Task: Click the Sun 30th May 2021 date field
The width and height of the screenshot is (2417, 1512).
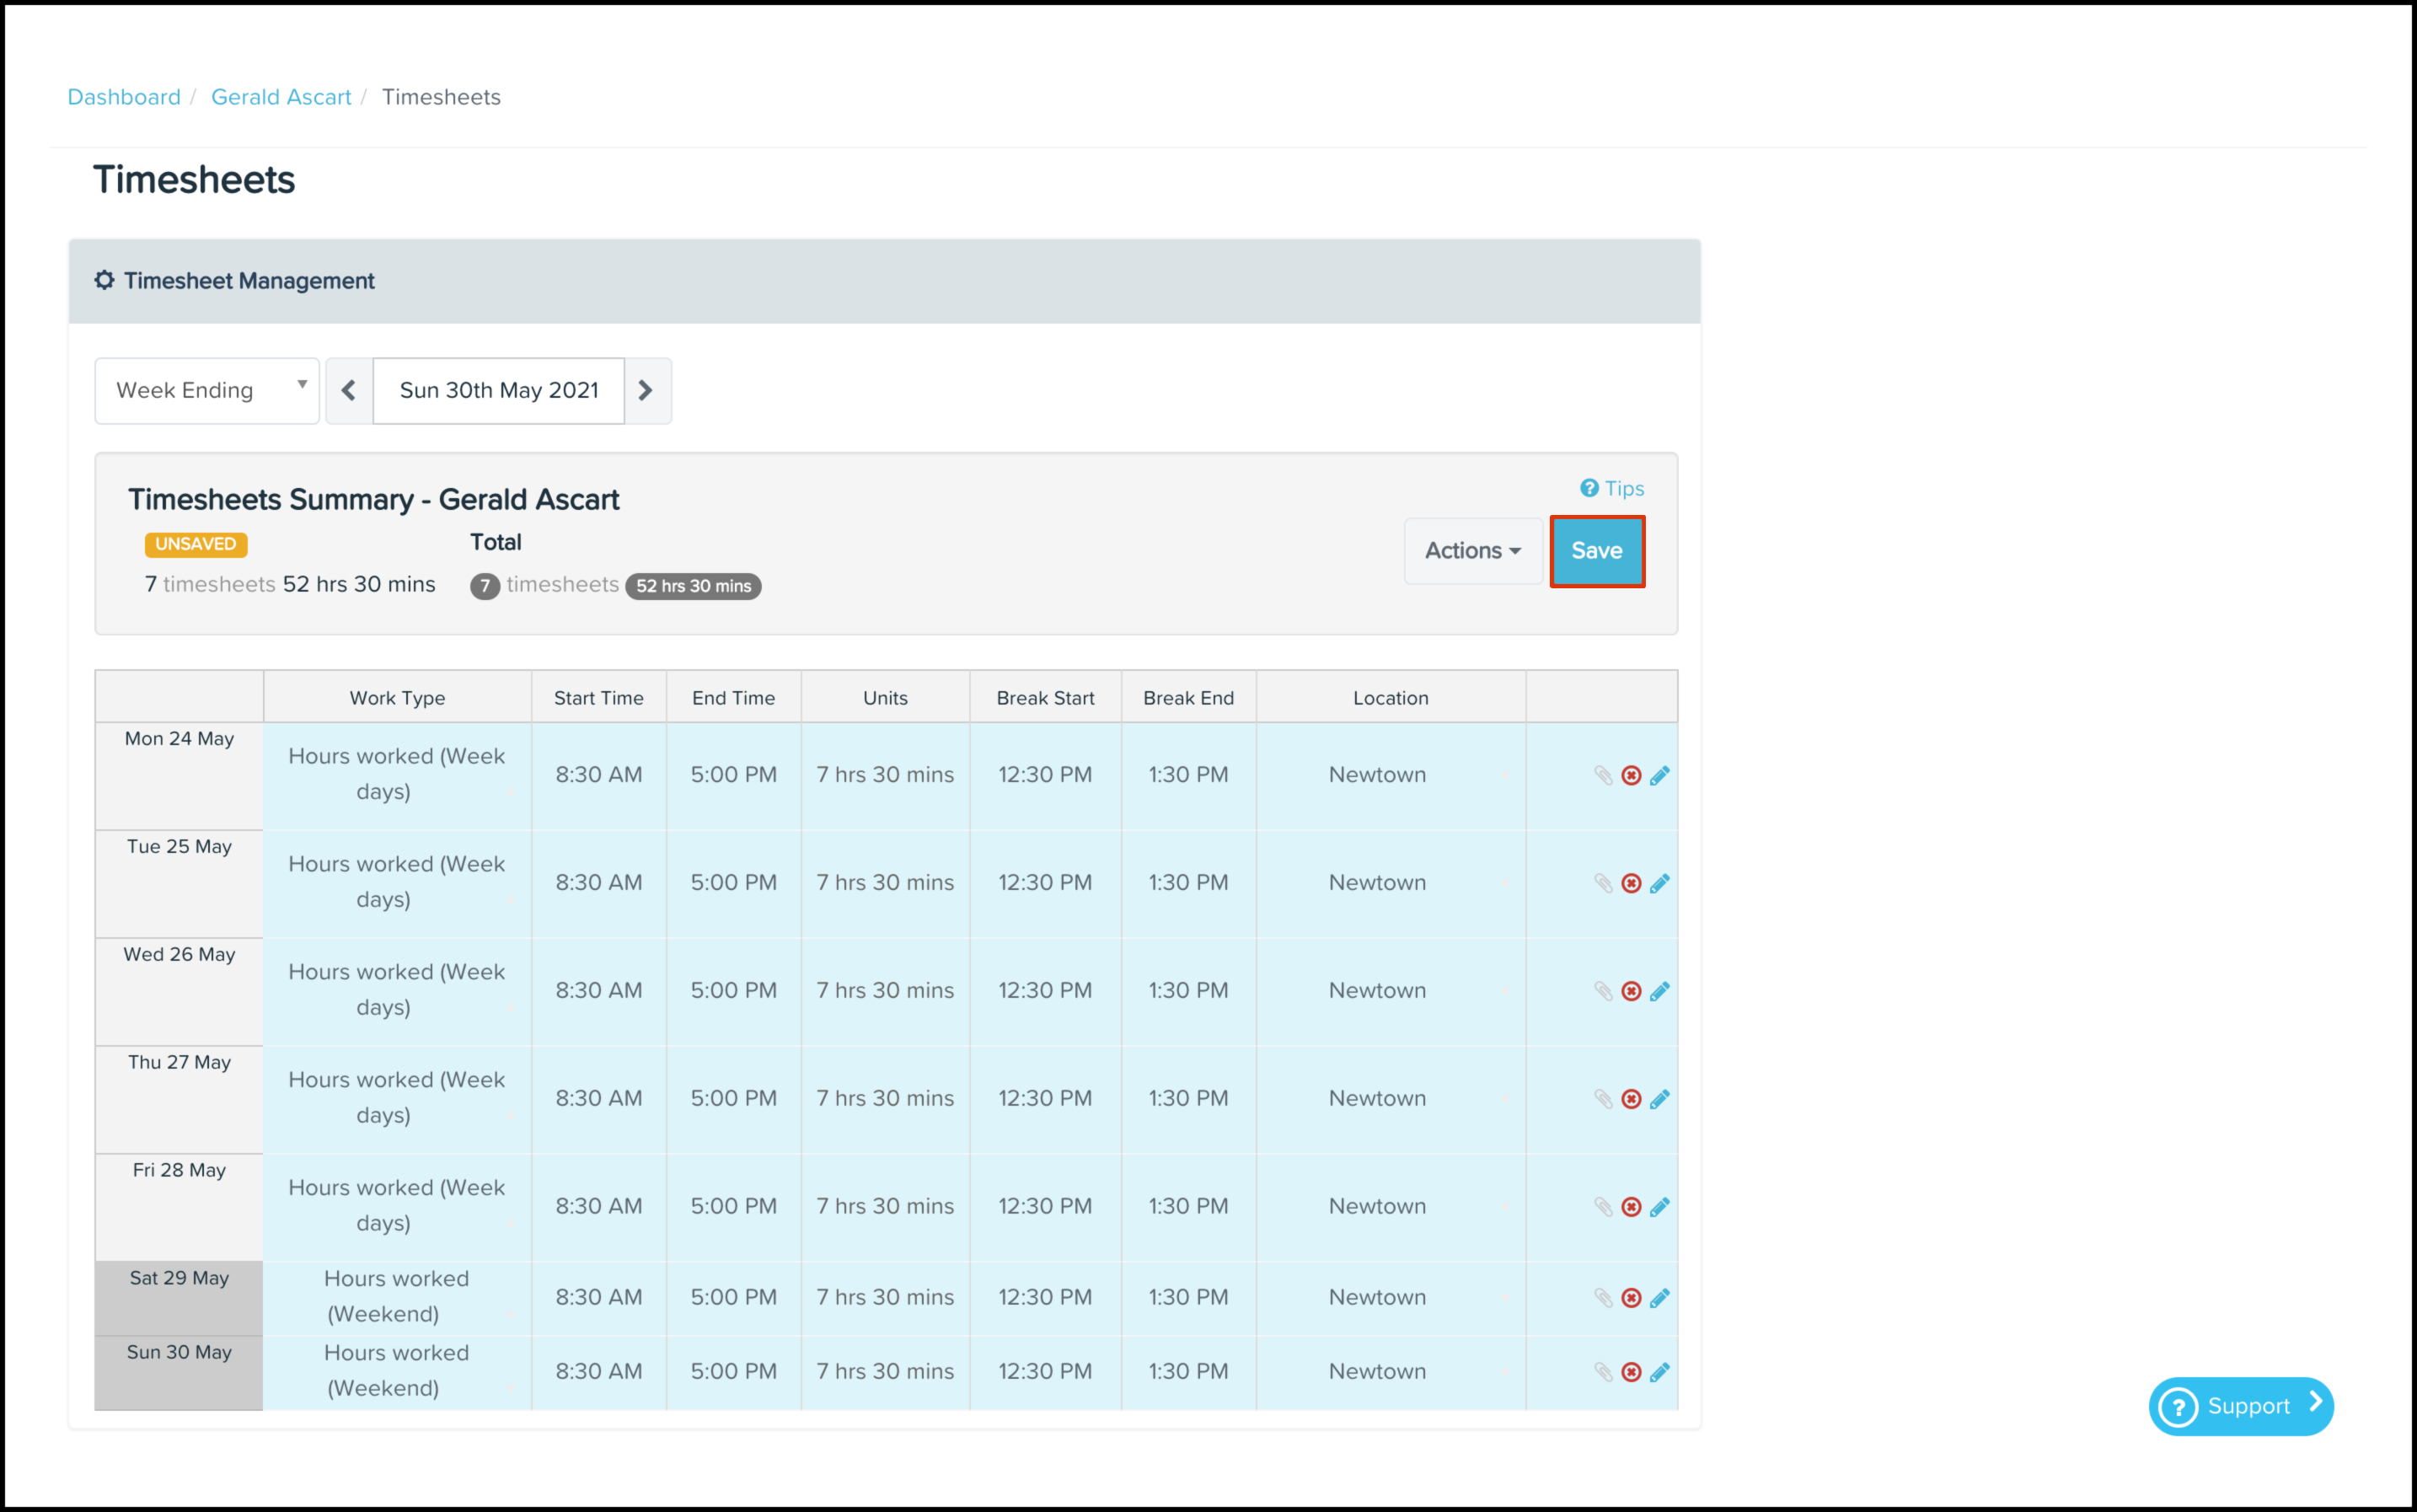Action: [499, 391]
